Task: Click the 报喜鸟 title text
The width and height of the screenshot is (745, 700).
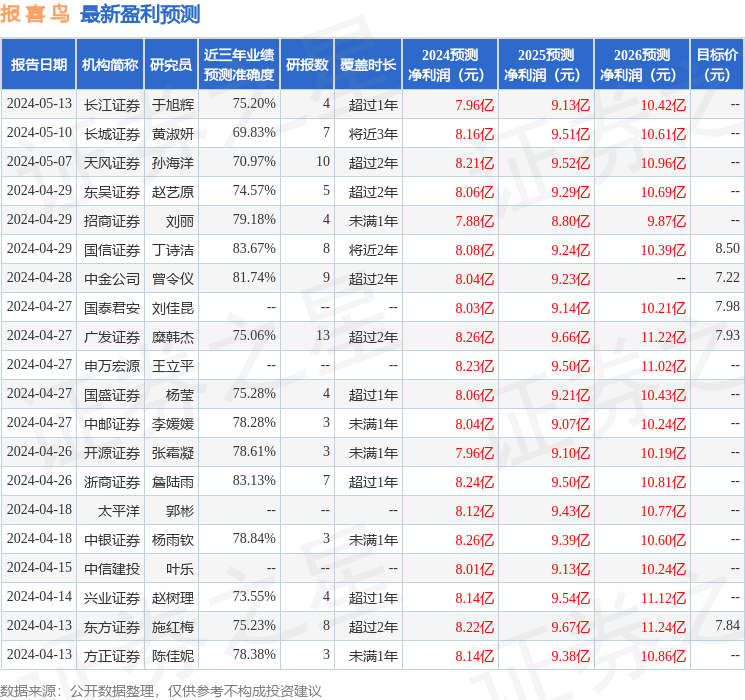Action: [x=35, y=14]
